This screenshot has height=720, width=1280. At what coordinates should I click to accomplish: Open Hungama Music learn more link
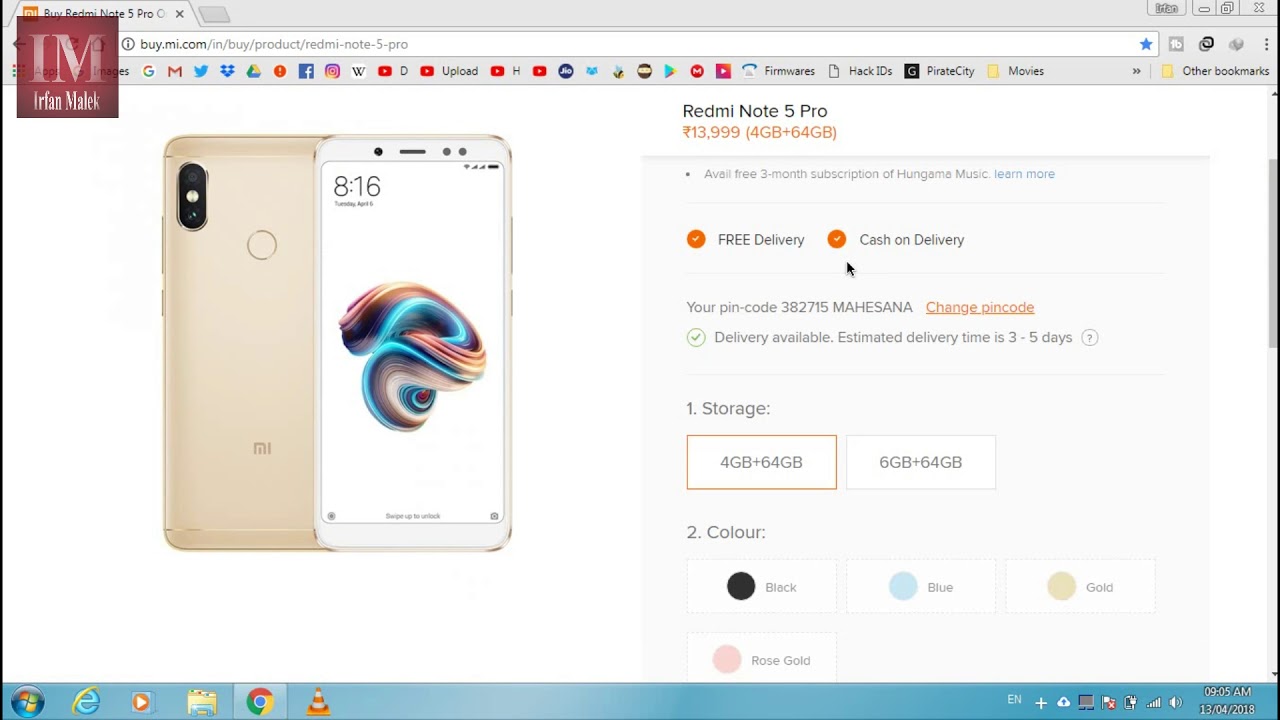click(x=1024, y=174)
